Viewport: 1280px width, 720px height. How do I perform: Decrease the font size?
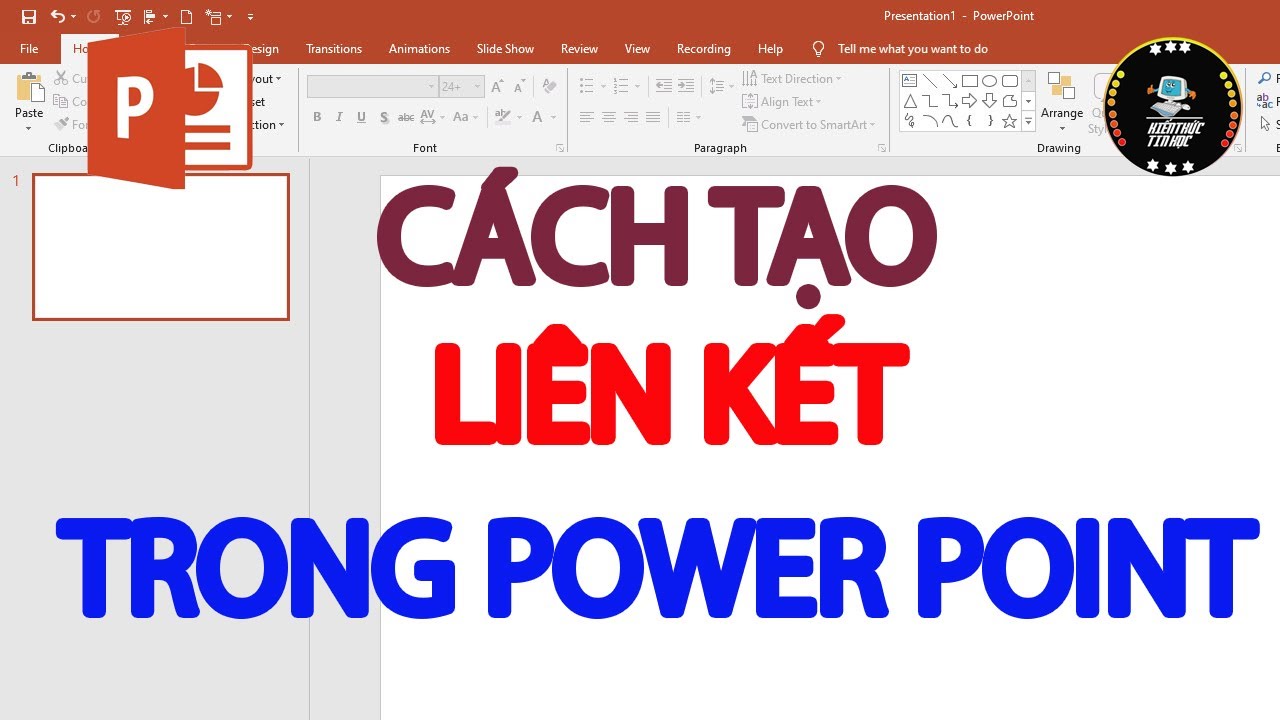coord(521,87)
